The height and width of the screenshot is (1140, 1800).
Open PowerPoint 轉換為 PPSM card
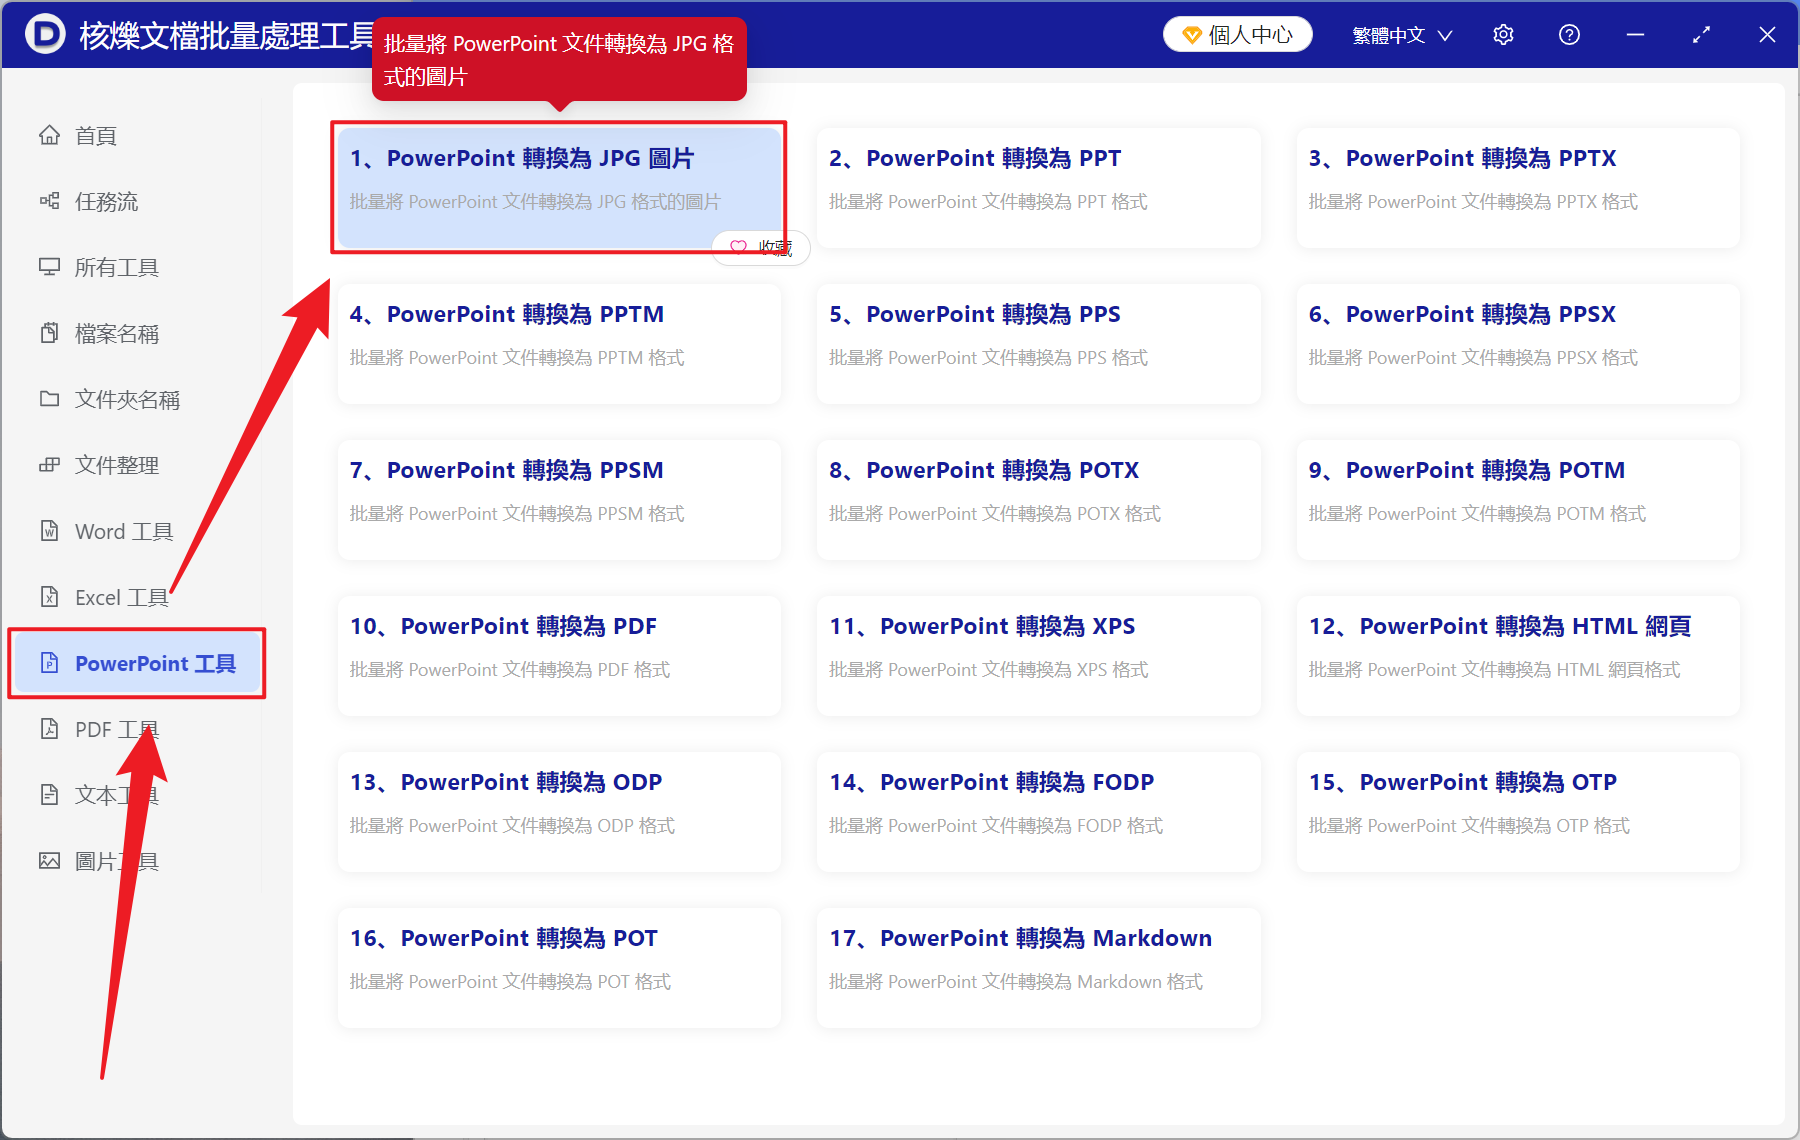coord(559,500)
